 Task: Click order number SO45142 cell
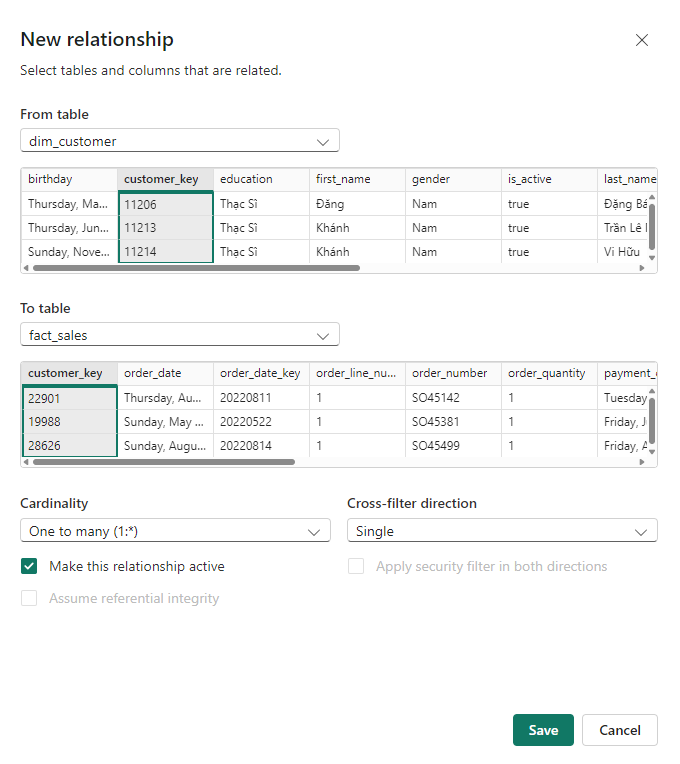tap(453, 398)
